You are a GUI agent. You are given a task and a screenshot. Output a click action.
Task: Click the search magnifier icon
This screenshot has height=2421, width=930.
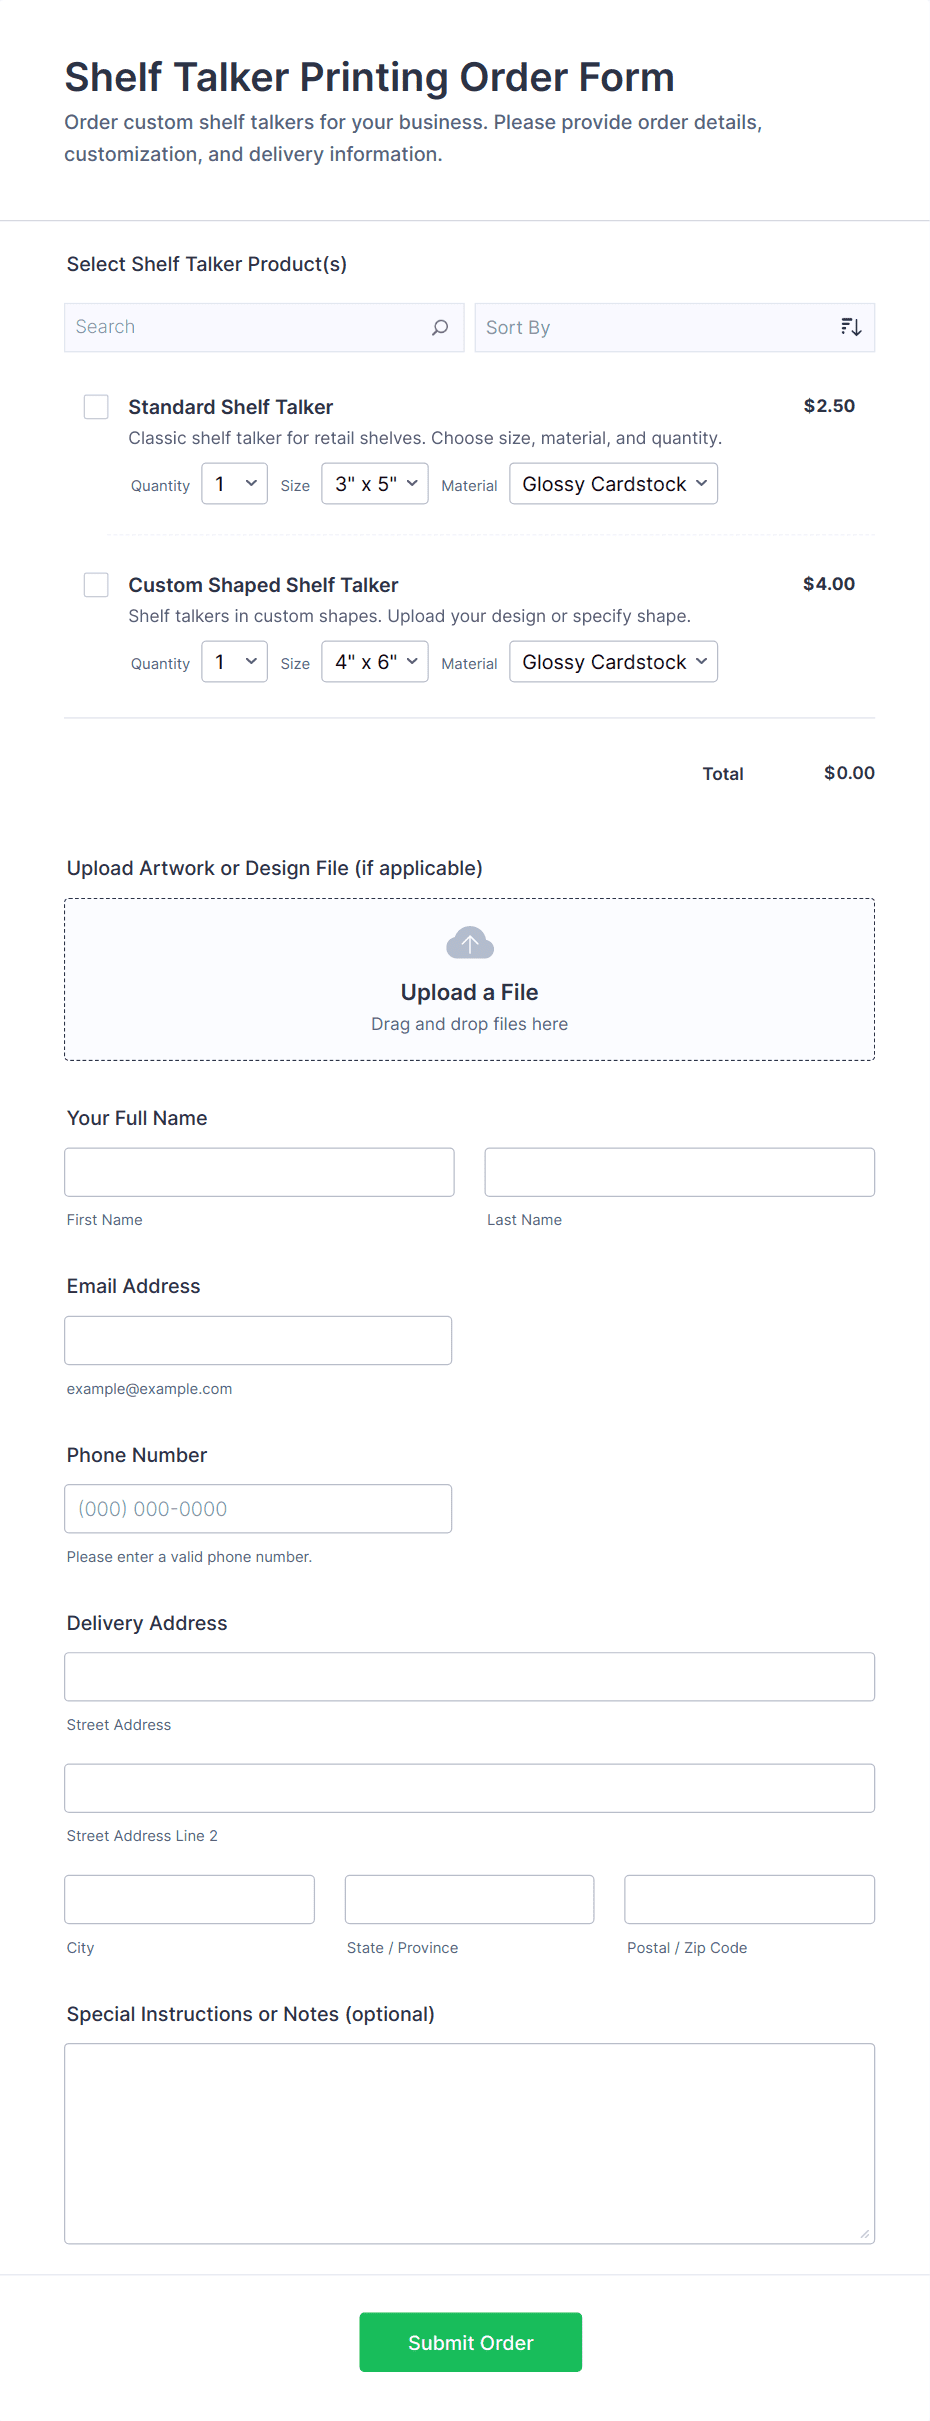pos(439,327)
